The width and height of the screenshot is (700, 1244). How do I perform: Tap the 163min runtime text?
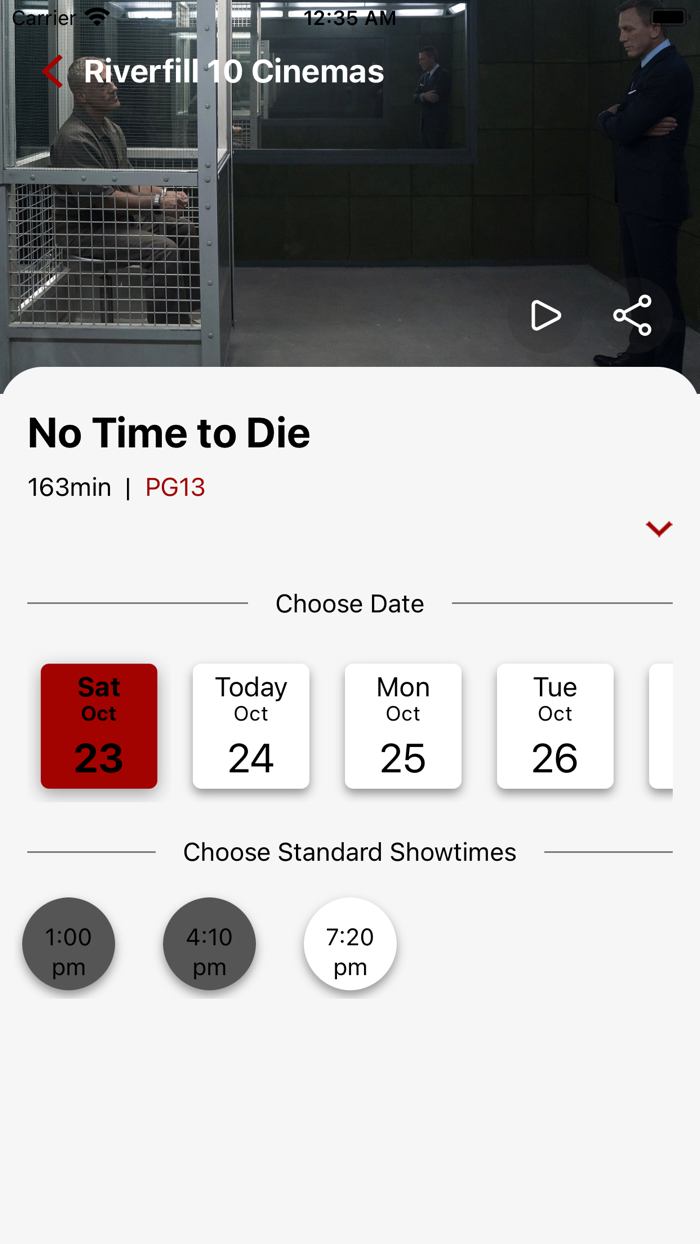coord(69,487)
